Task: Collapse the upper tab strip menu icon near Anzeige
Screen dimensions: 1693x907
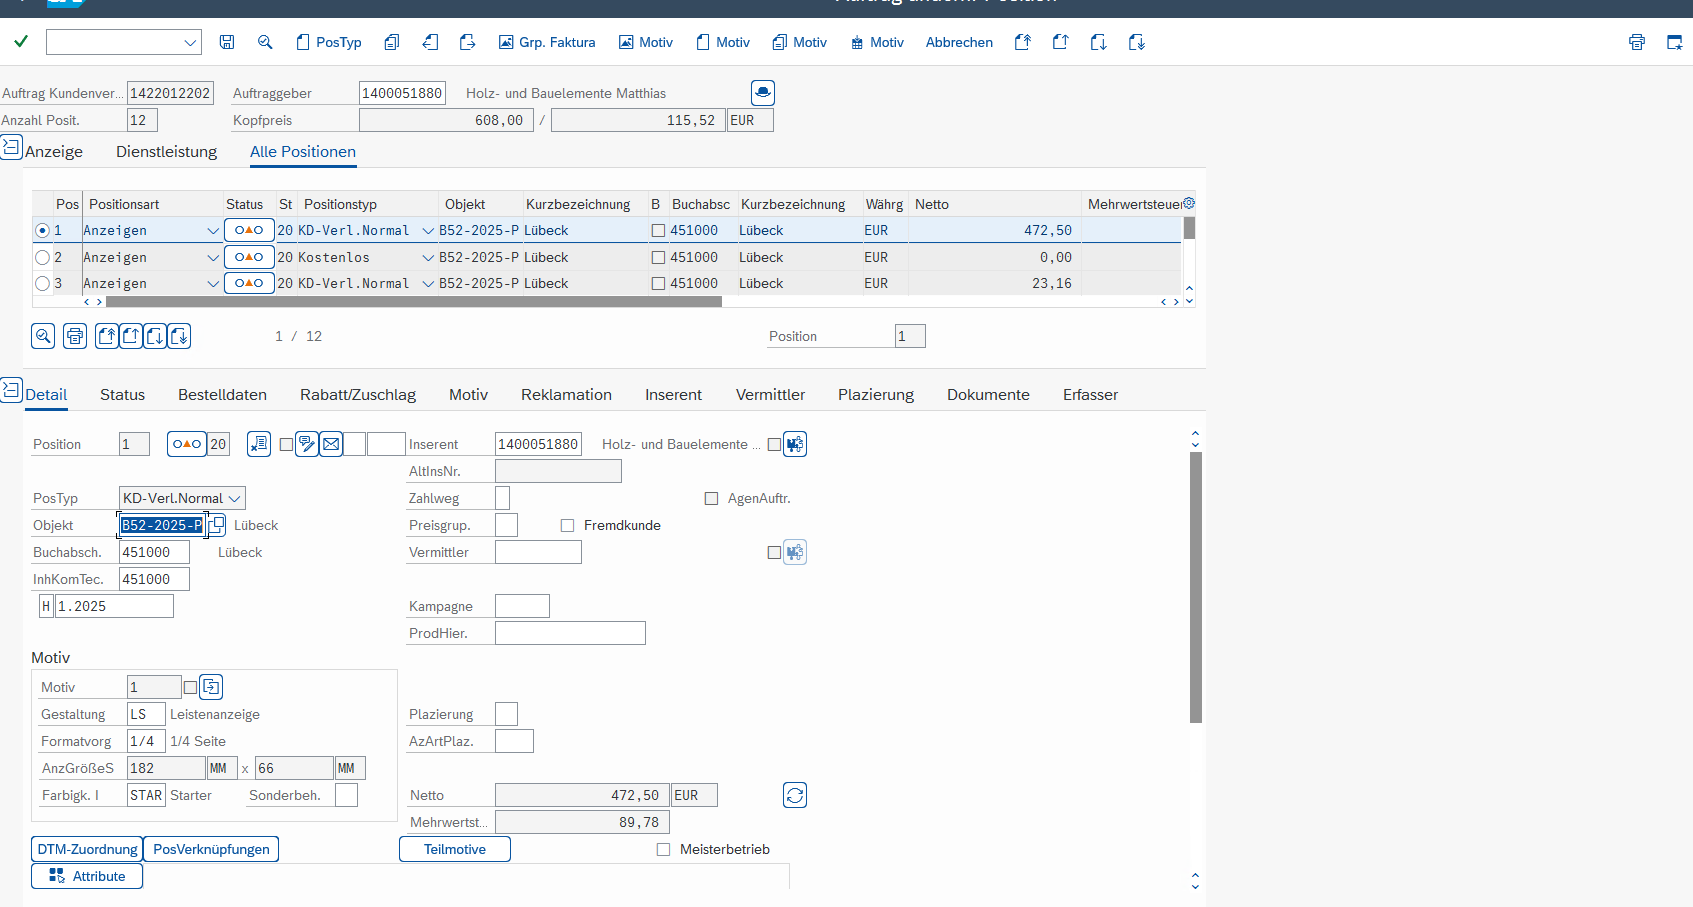Action: click(x=11, y=148)
